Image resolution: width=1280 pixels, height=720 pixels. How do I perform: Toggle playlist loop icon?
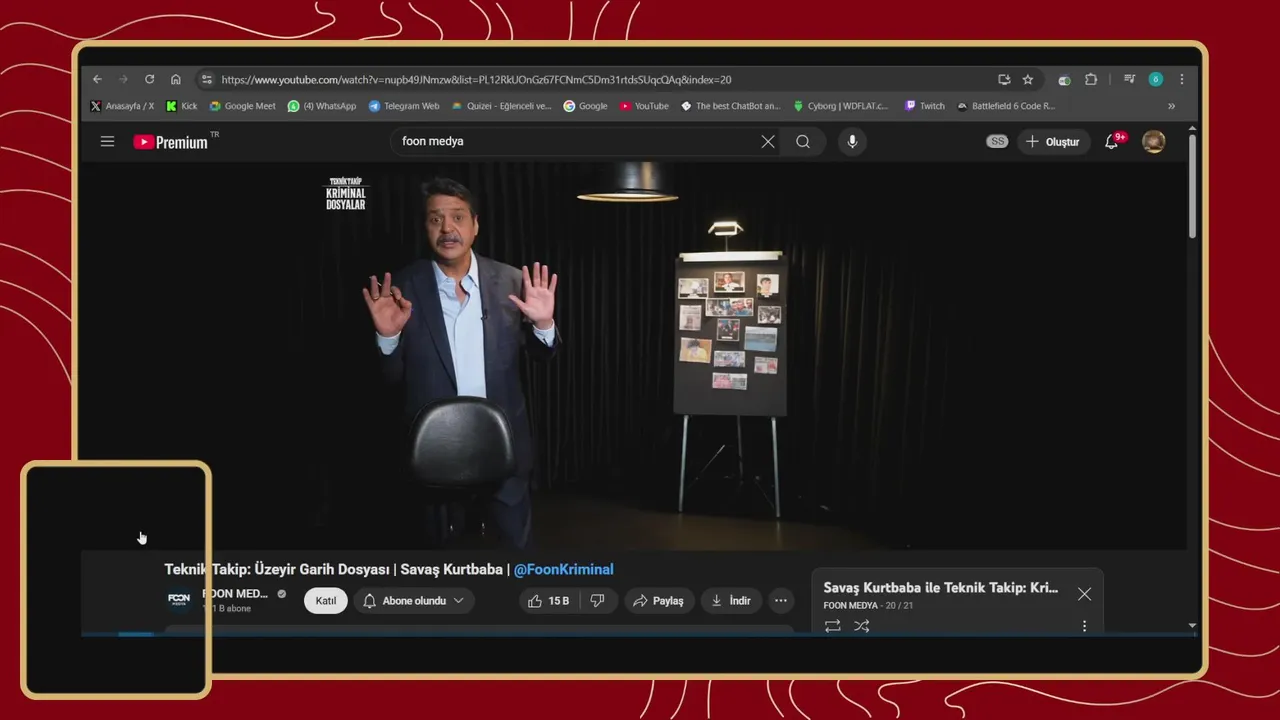pos(832,626)
